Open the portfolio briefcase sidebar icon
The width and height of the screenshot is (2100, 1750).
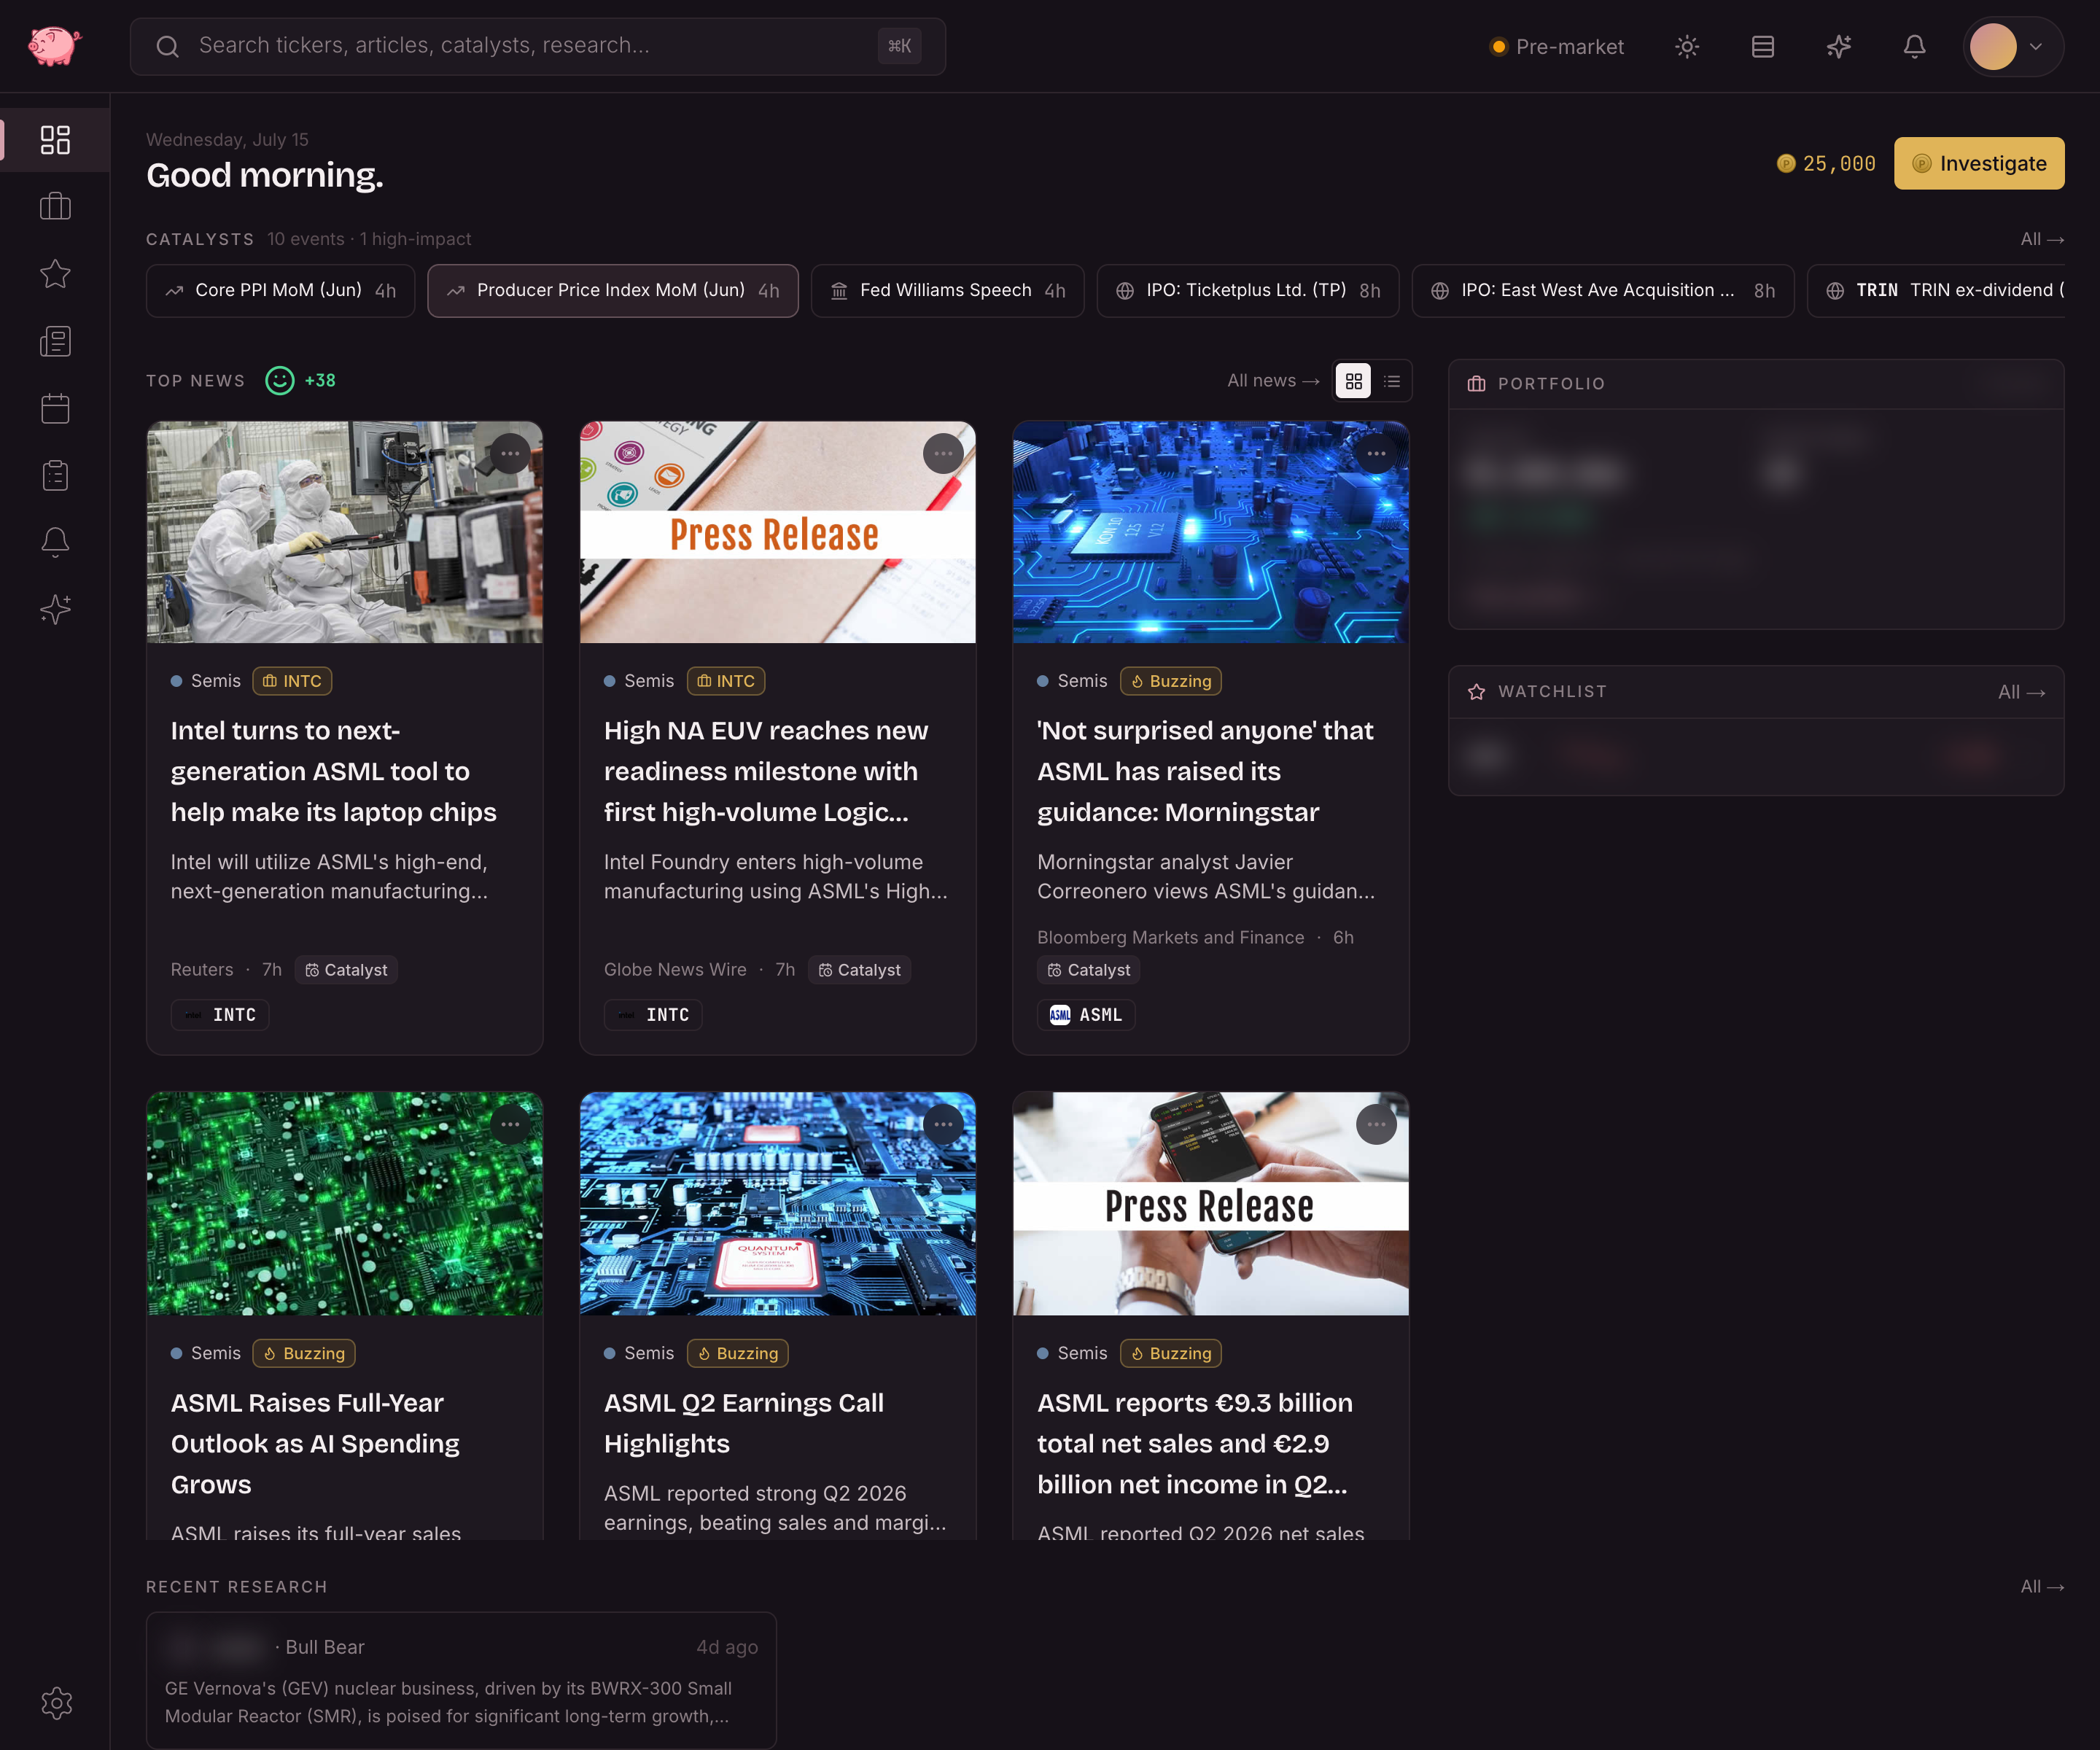[x=55, y=207]
